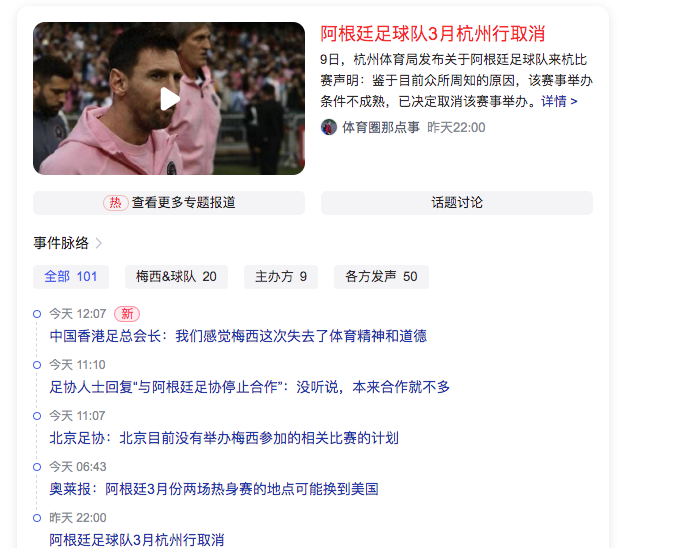Open the 体育圈那点事 author avatar

point(329,127)
